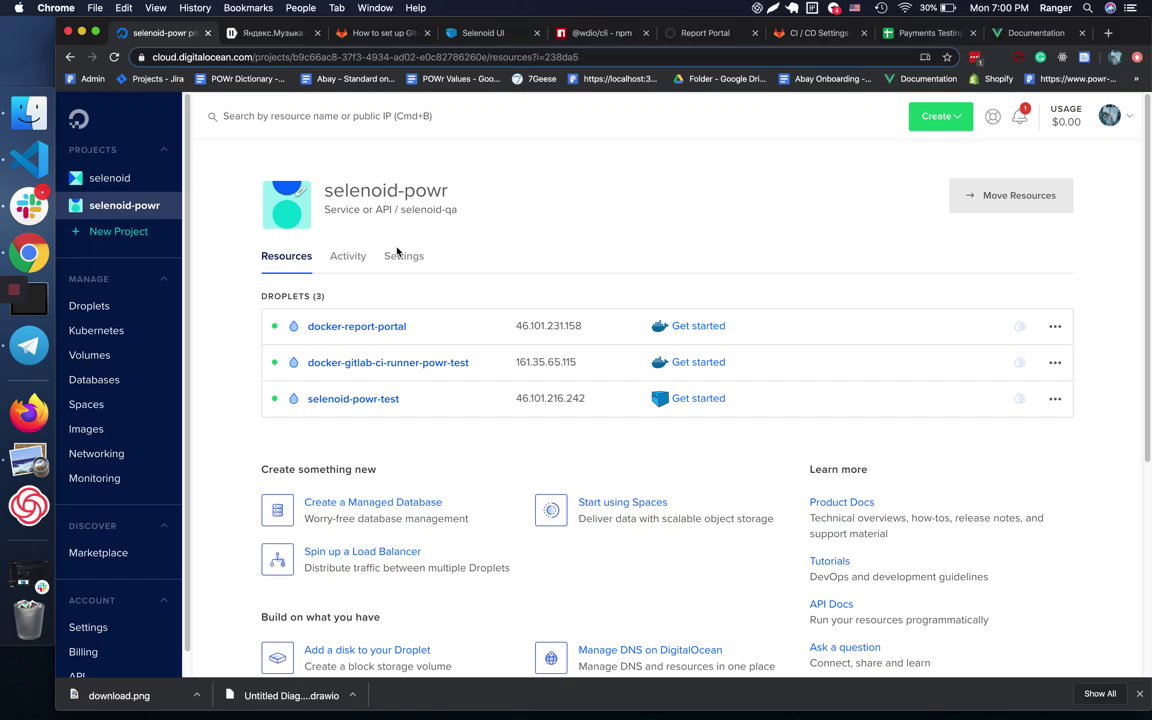The width and height of the screenshot is (1152, 720).
Task: Collapse the Discover section
Action: click(x=164, y=526)
